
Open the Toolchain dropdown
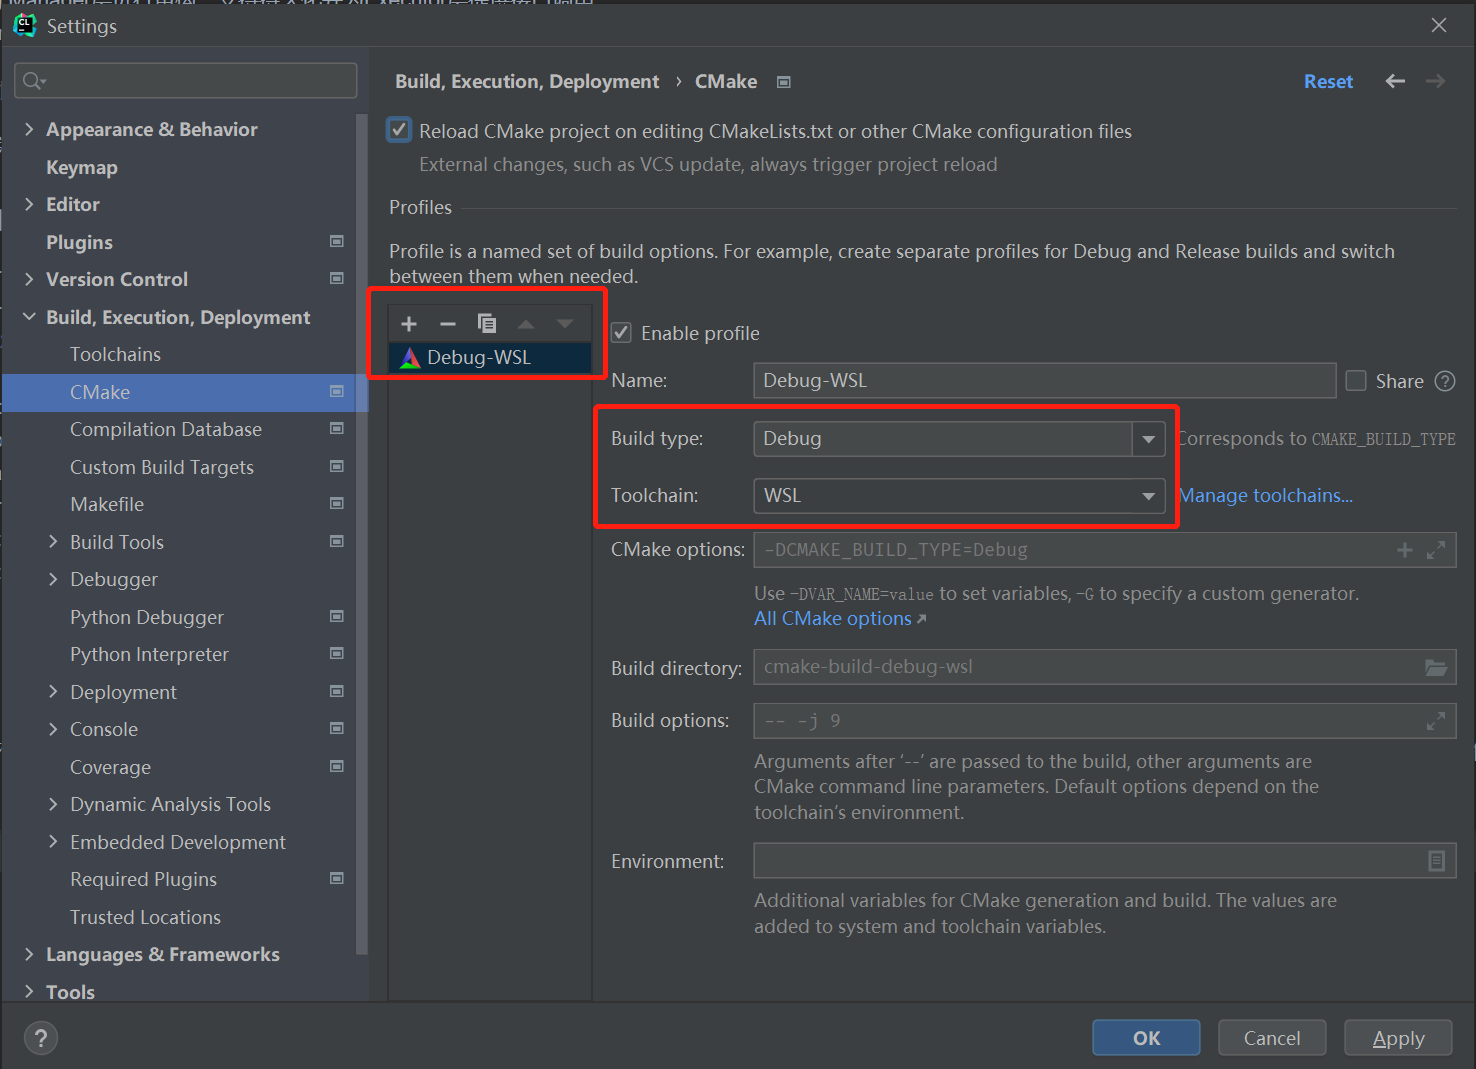tap(1148, 496)
